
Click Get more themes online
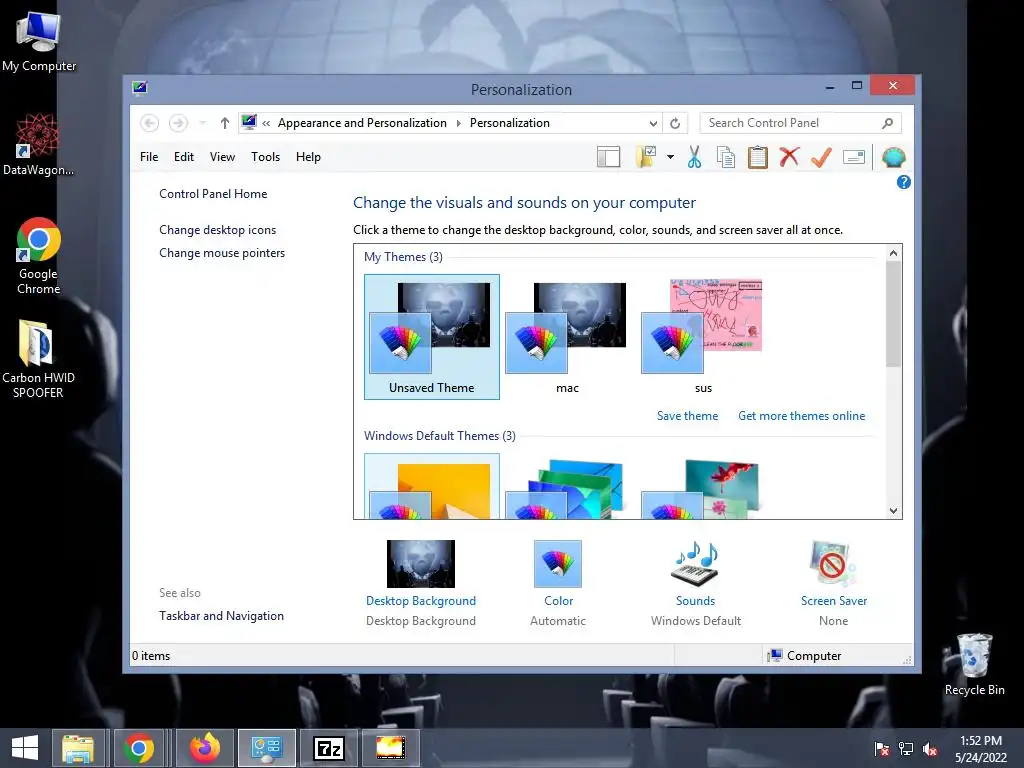[x=801, y=416]
